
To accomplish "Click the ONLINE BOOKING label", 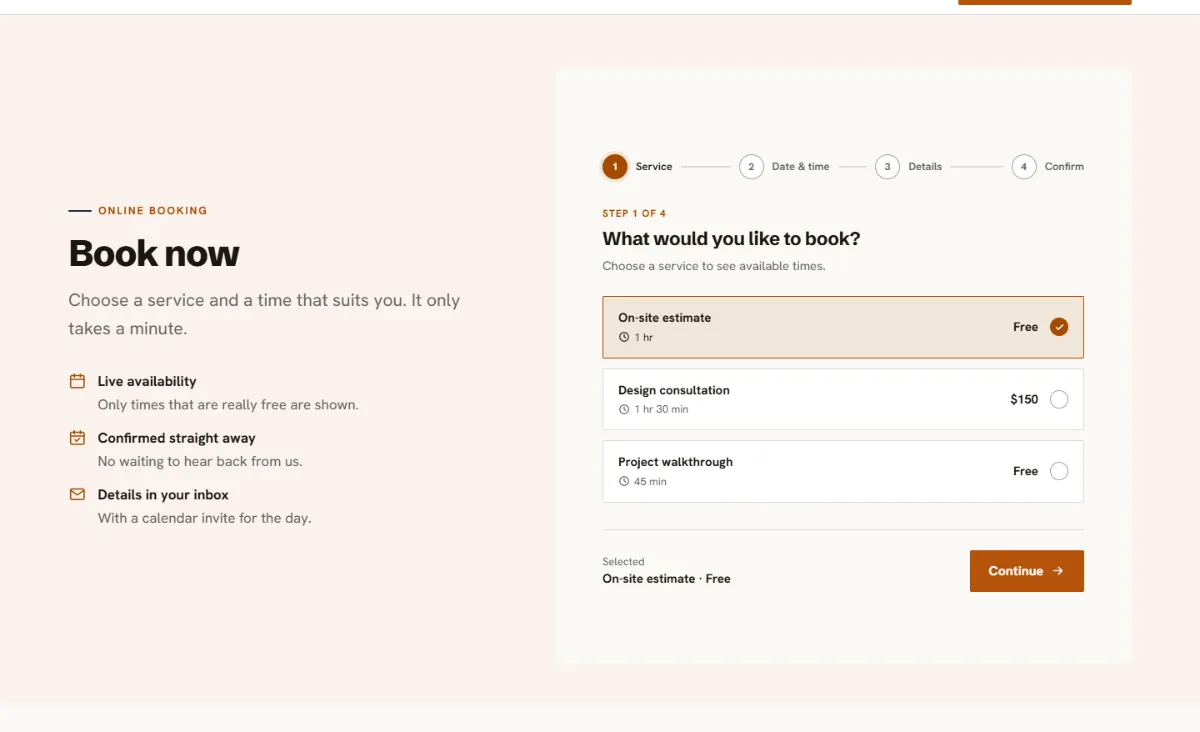I will click(152, 211).
